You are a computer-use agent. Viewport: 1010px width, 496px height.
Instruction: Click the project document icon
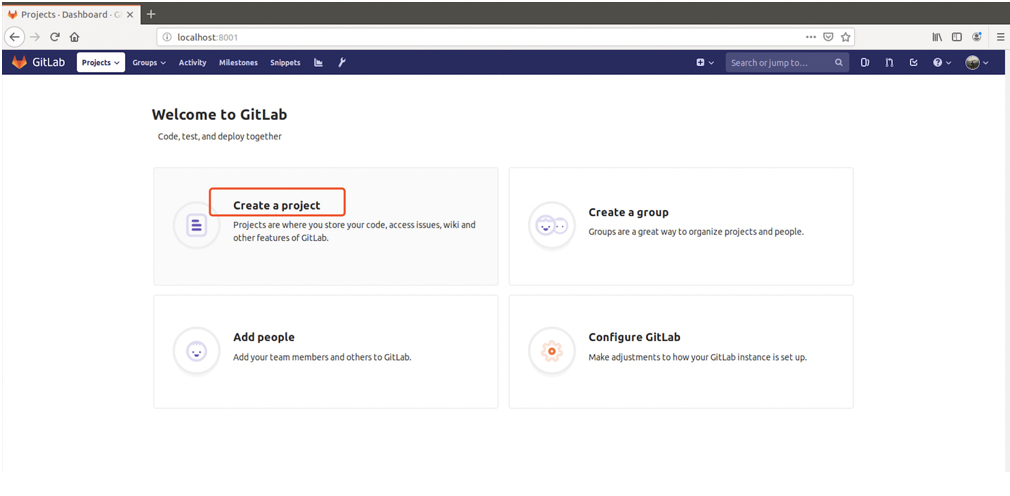coord(196,225)
